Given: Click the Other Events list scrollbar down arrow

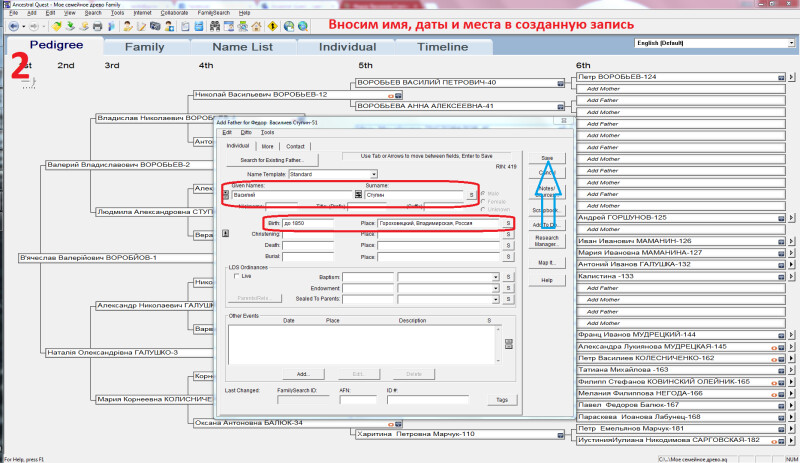Looking at the screenshot, I should 498,361.
